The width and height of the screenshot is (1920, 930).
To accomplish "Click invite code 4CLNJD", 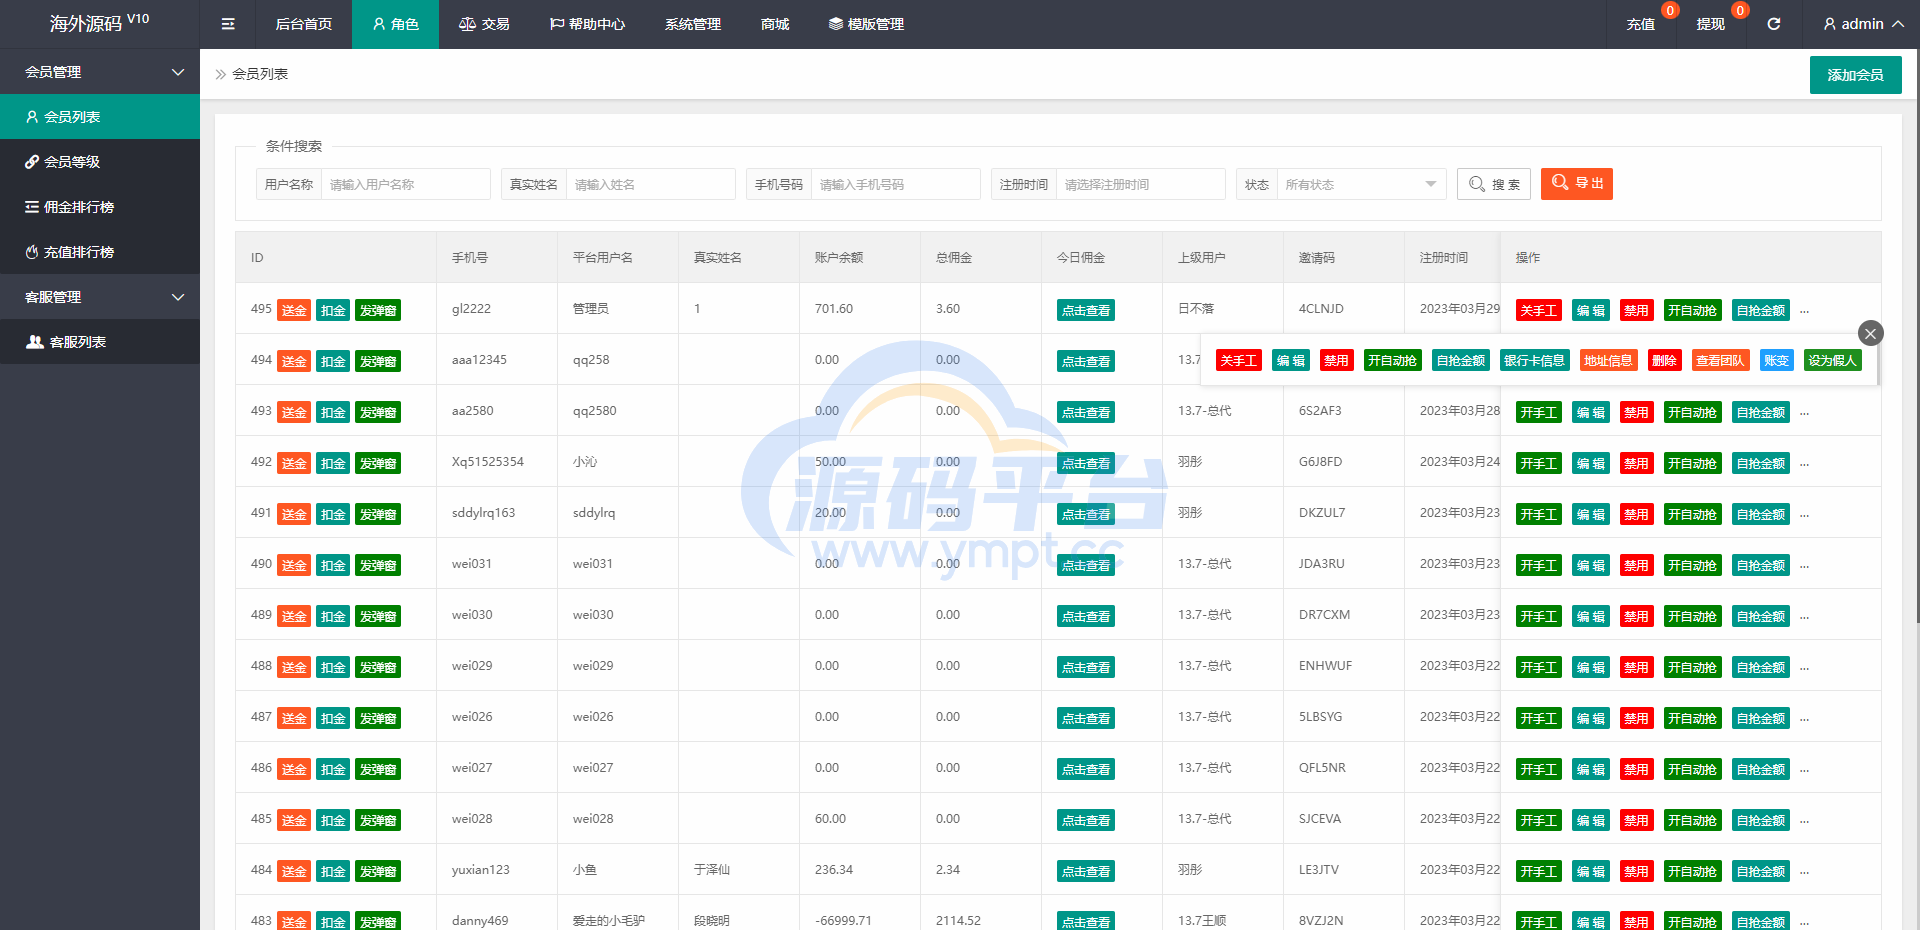I will (1321, 309).
